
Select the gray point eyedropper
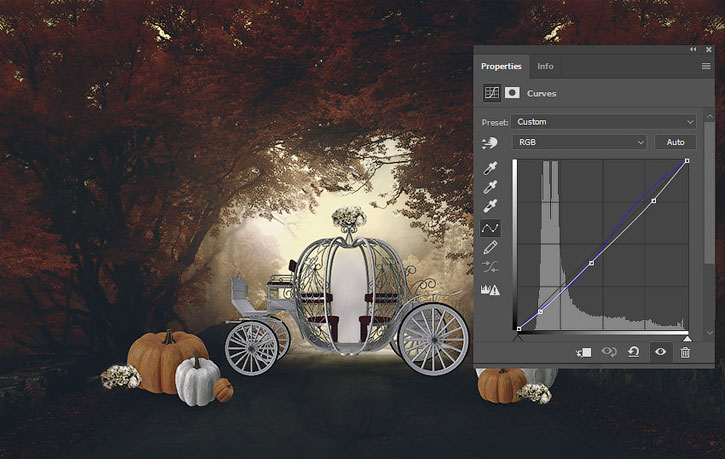point(490,187)
